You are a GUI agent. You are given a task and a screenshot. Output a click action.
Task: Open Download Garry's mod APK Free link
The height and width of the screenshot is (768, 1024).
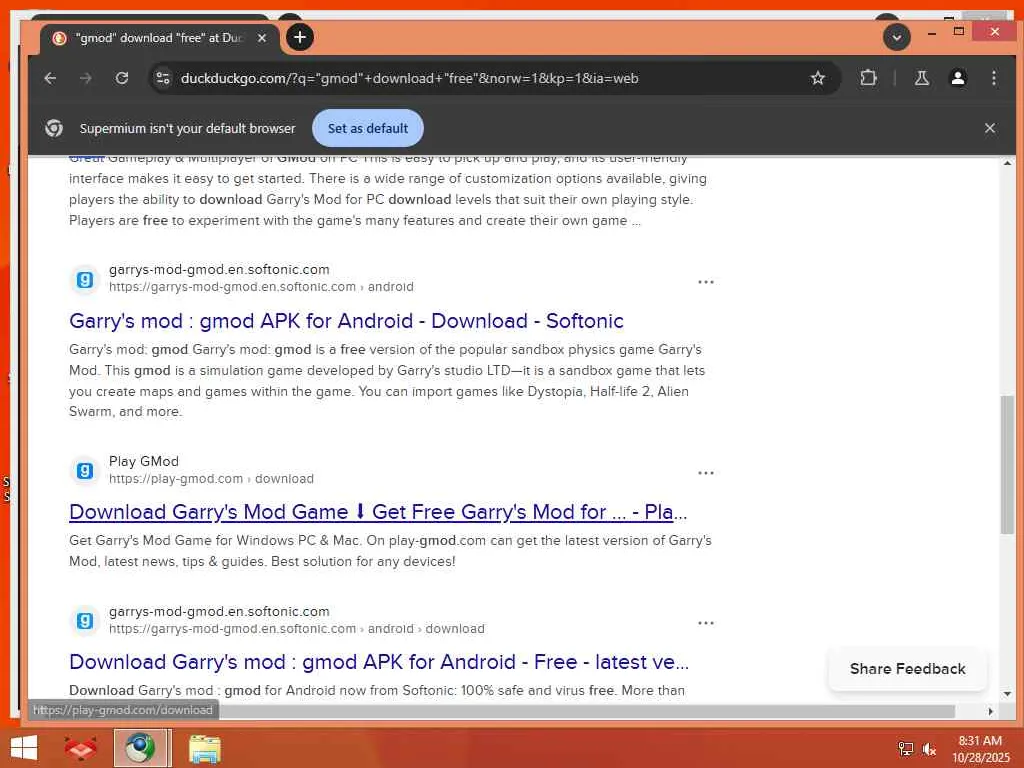pyautogui.click(x=379, y=662)
